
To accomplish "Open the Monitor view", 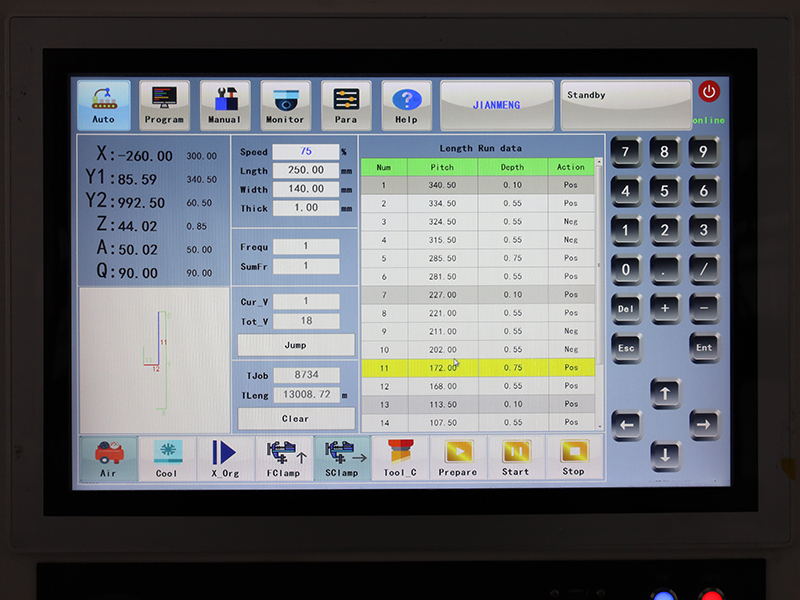I will tap(285, 105).
